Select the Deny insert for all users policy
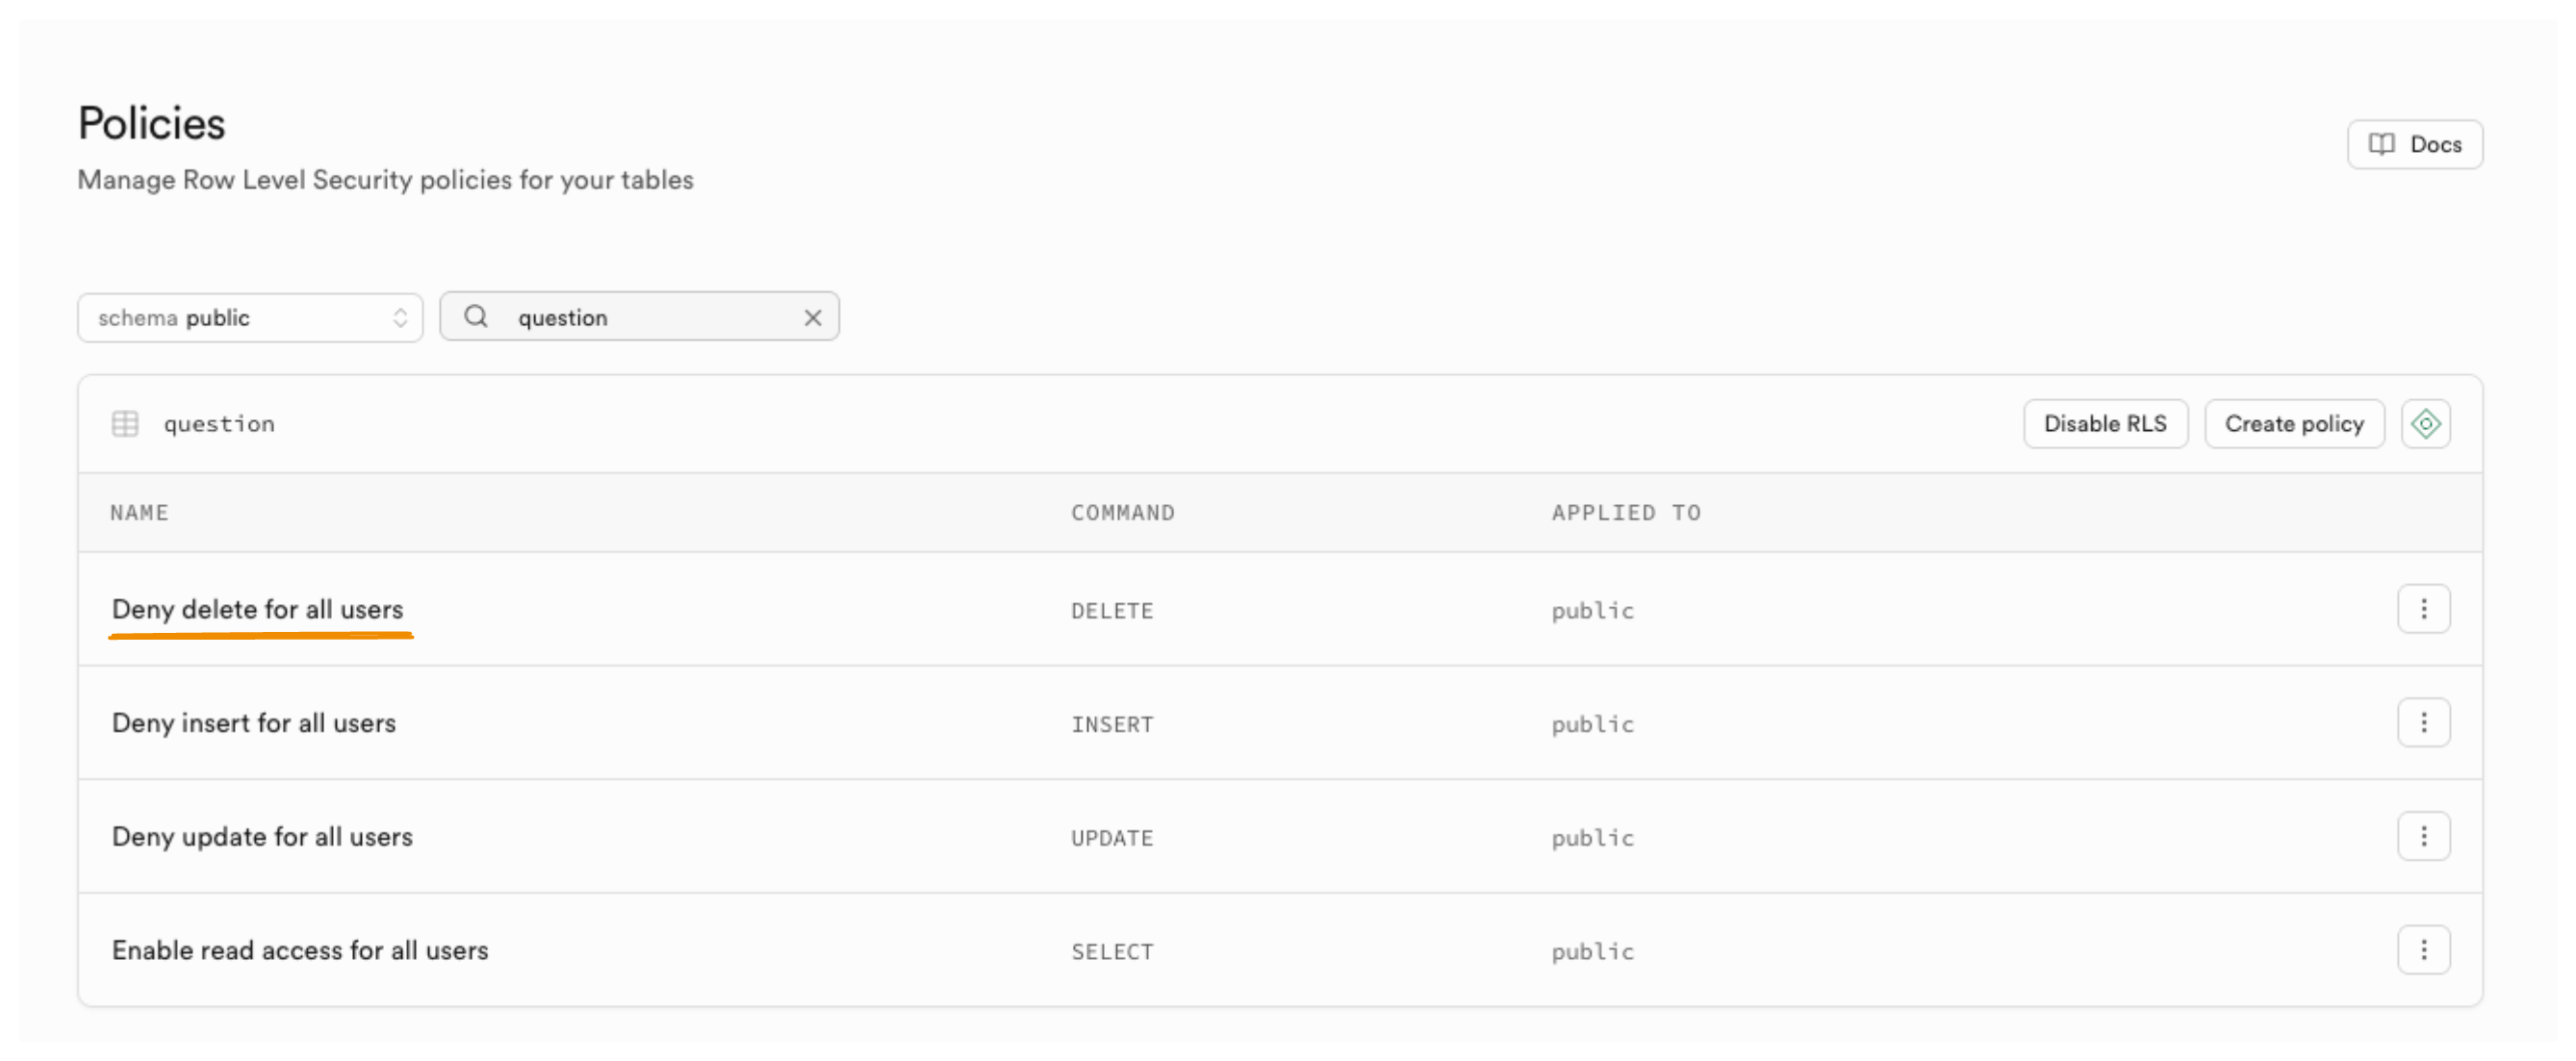This screenshot has height=1061, width=2576. 254,723
